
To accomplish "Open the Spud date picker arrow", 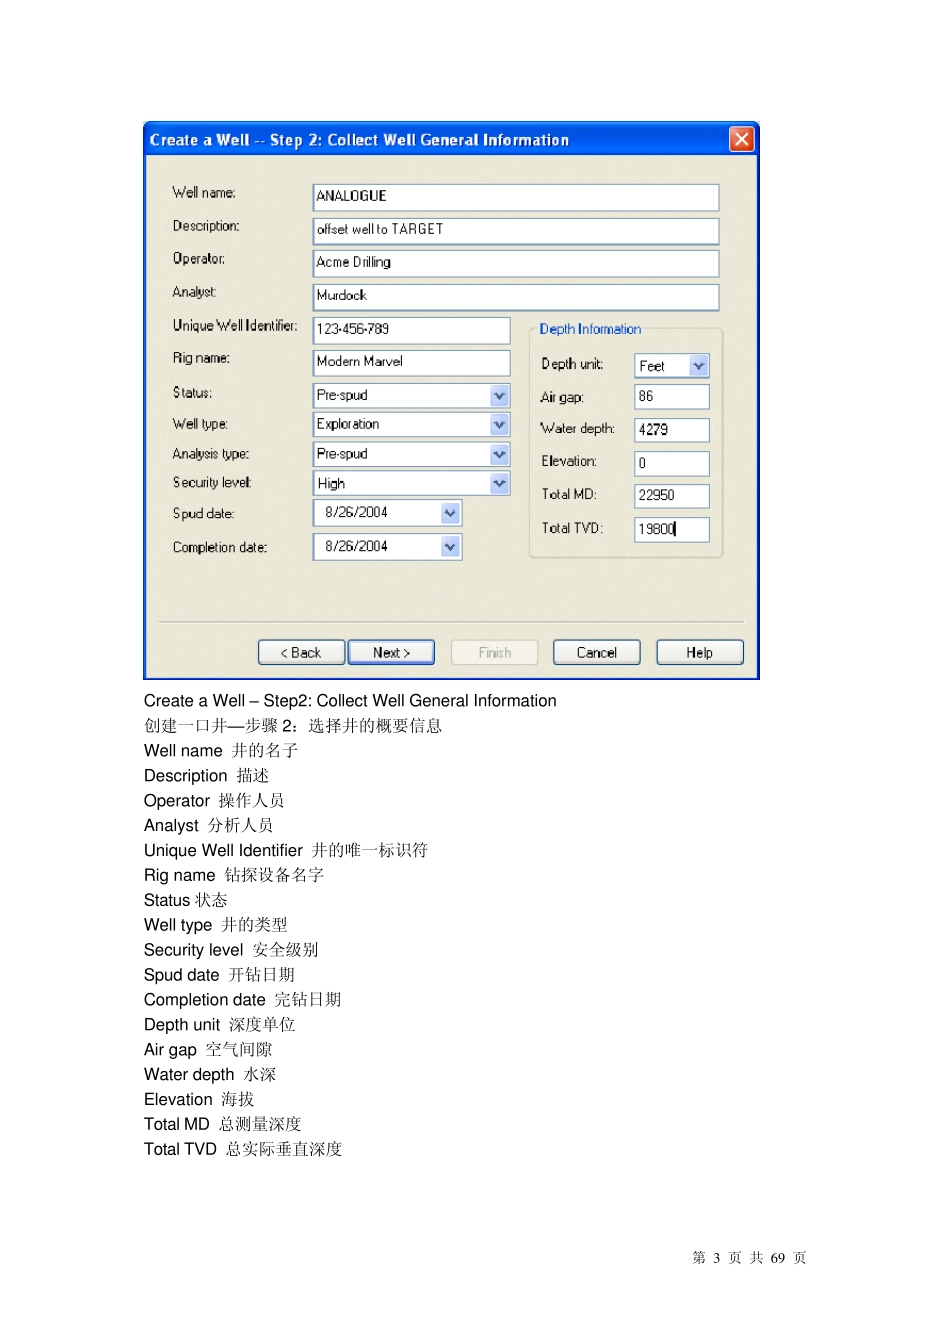I will 450,513.
